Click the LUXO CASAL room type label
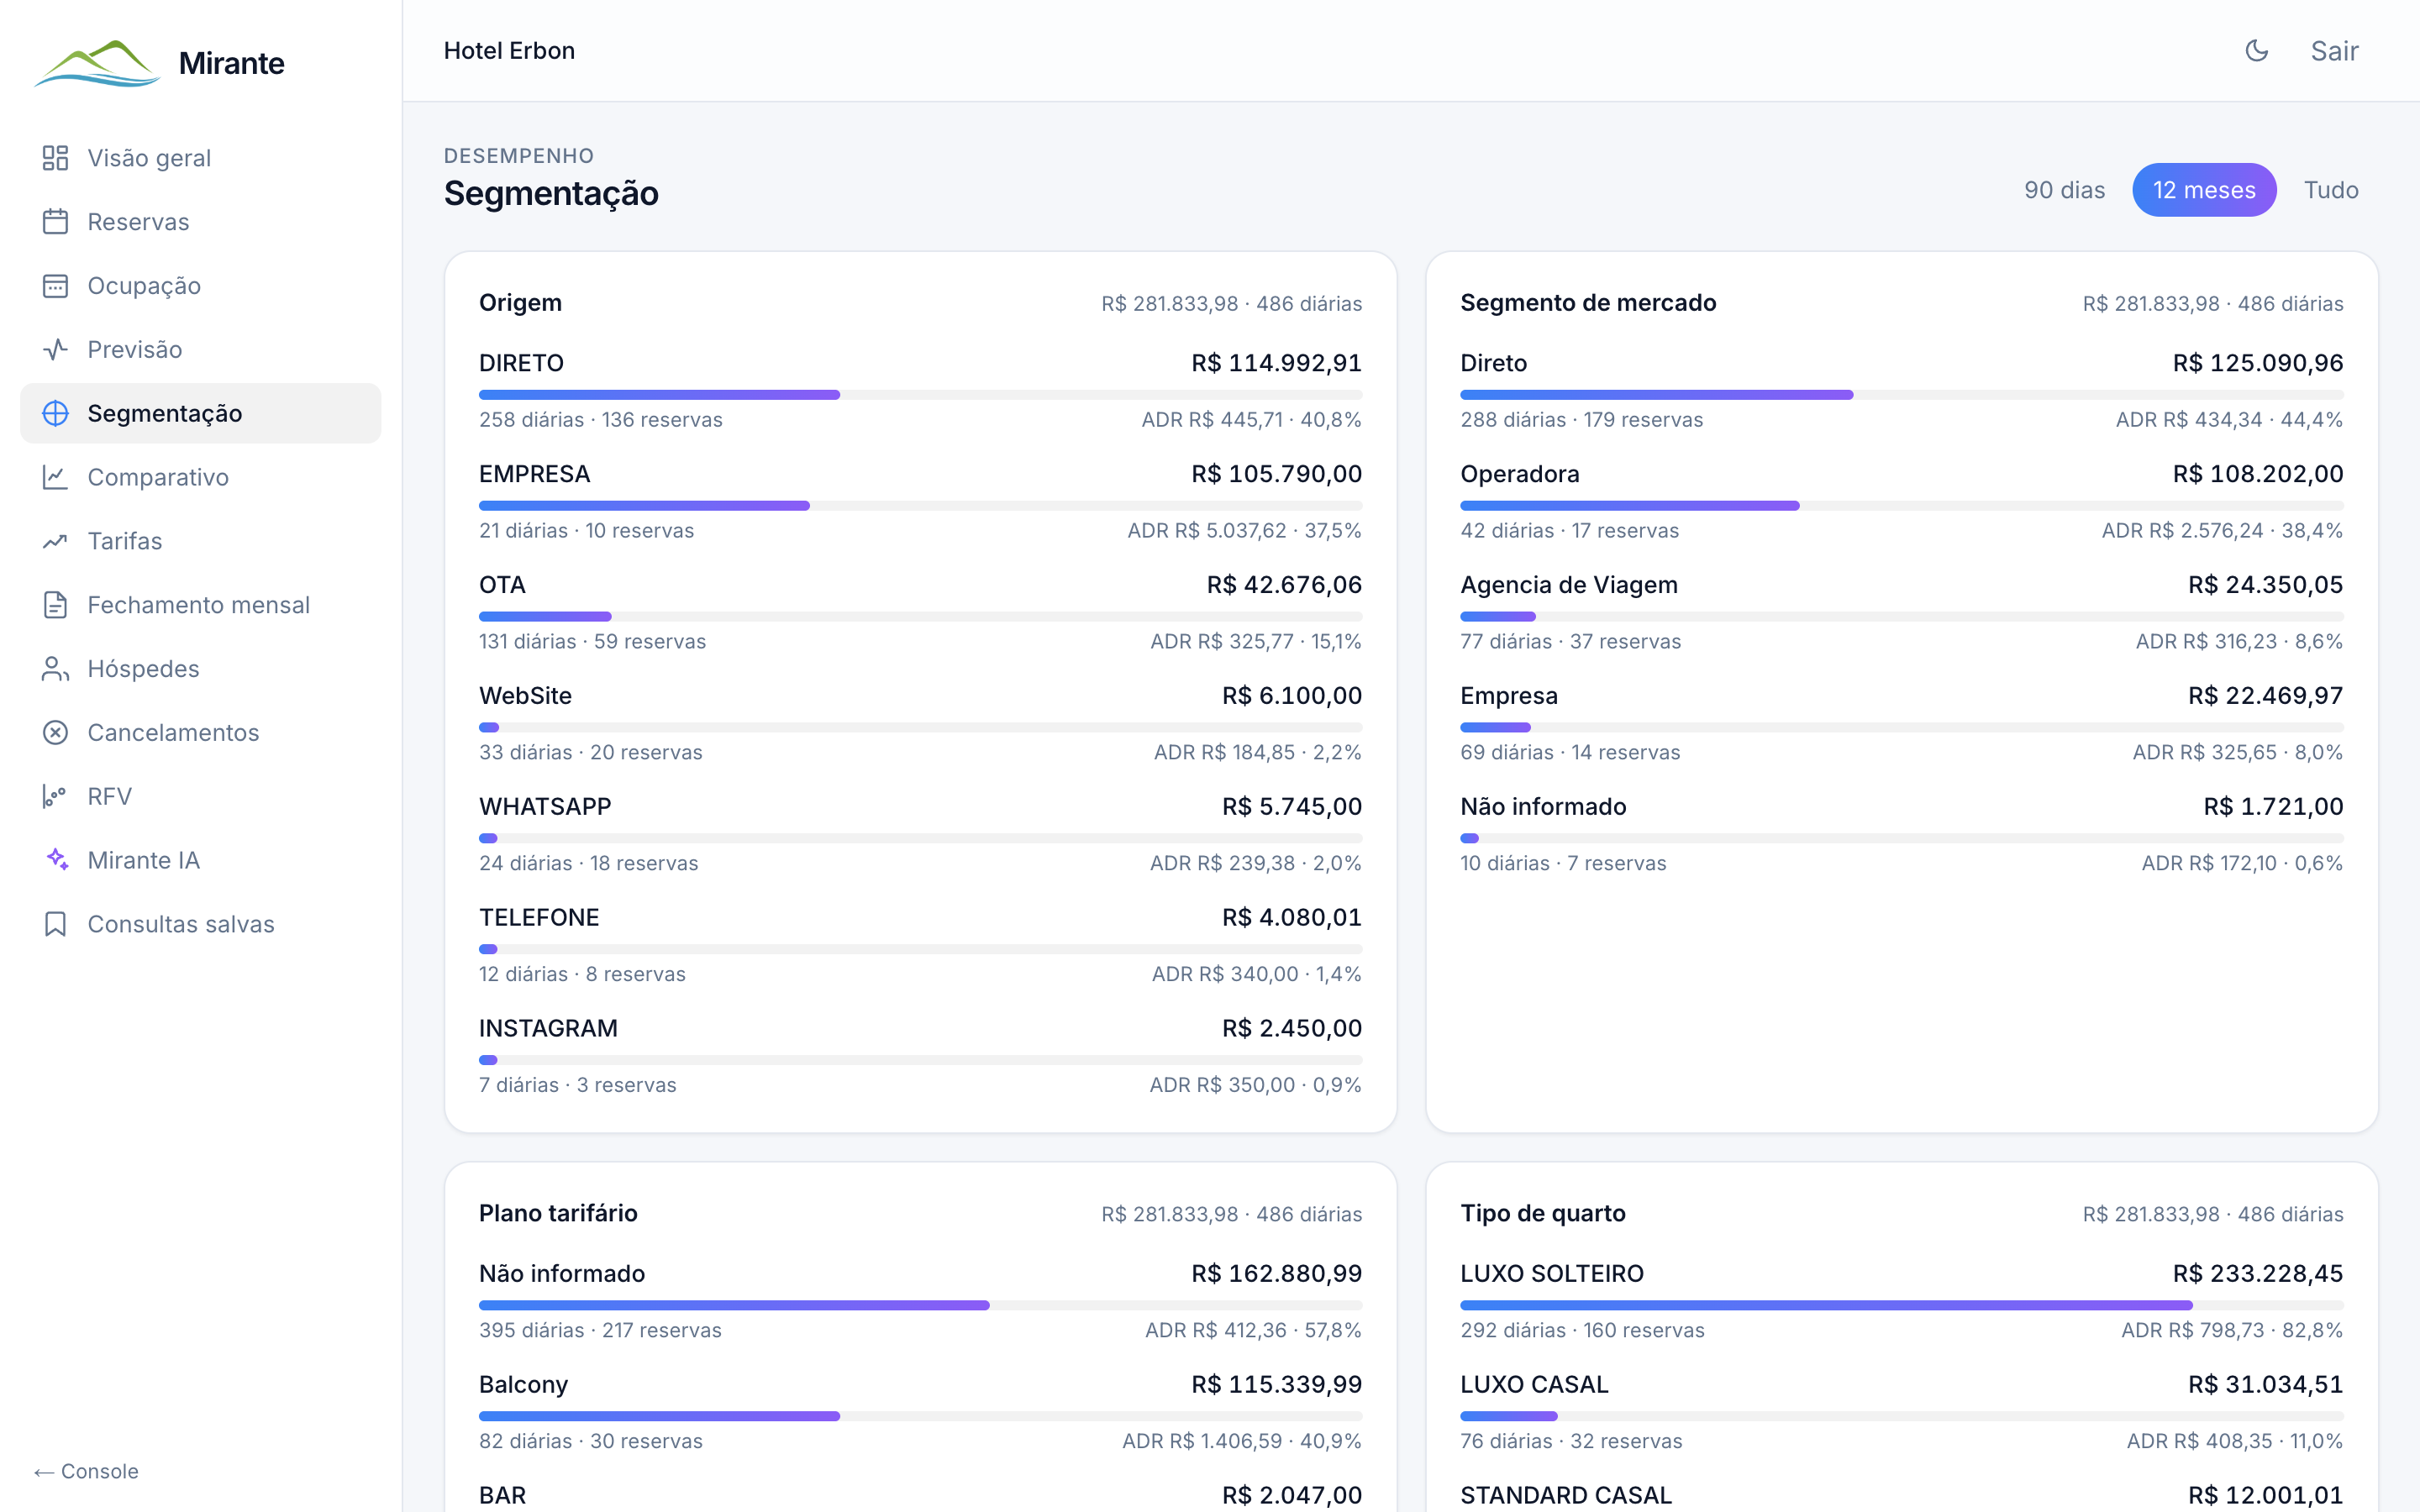2420x1512 pixels. 1534,1385
